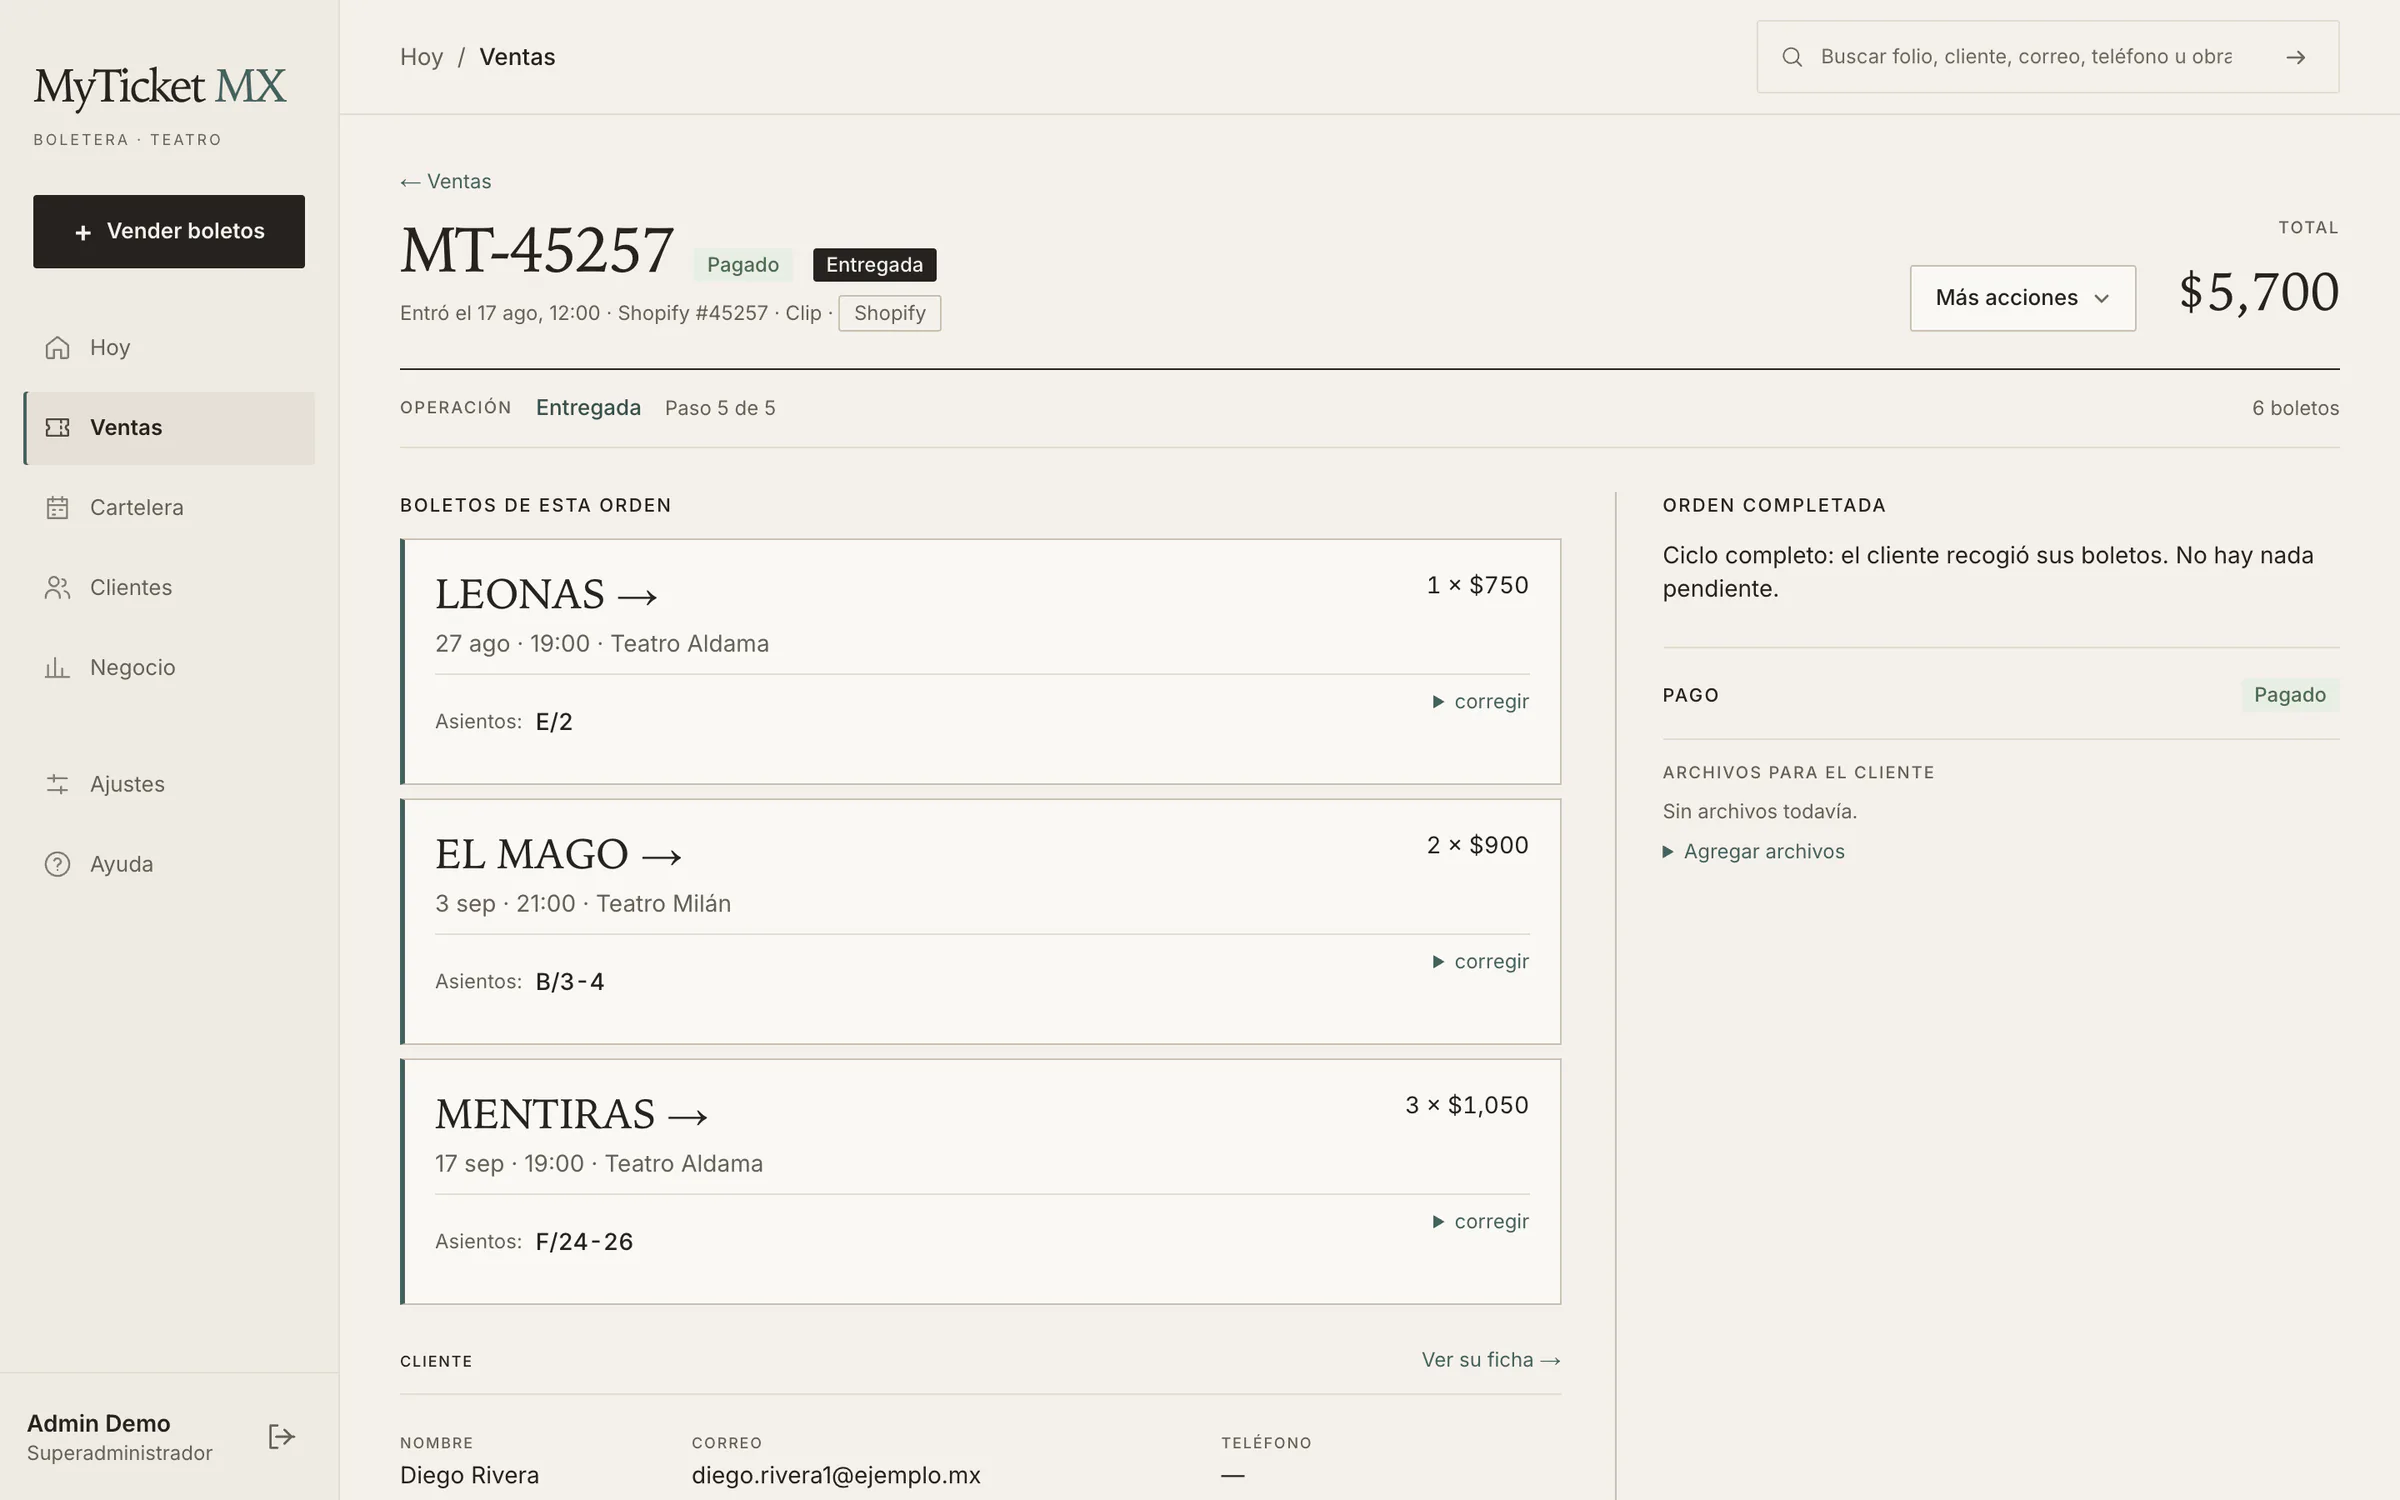Expand corregir for LEONAS seats
Image resolution: width=2400 pixels, height=1500 pixels.
[x=1480, y=701]
